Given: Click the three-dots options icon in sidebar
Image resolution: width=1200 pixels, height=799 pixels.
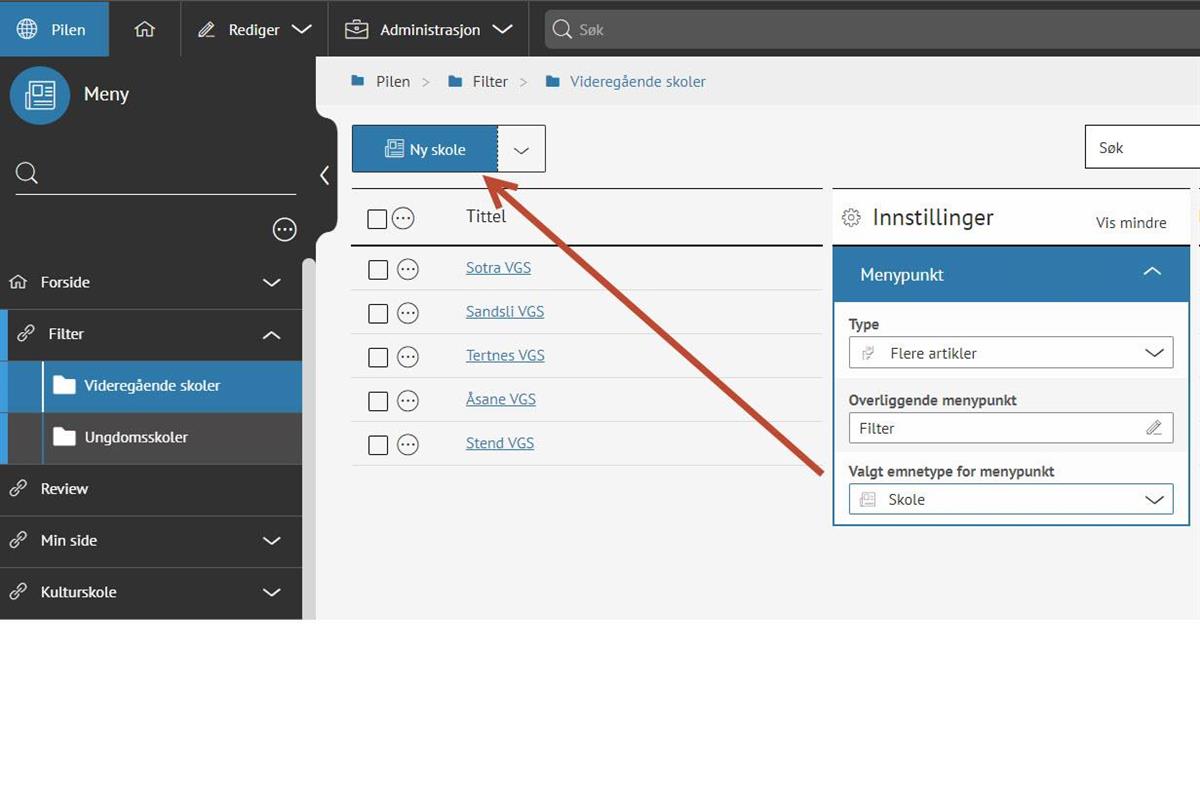Looking at the screenshot, I should click(x=285, y=230).
